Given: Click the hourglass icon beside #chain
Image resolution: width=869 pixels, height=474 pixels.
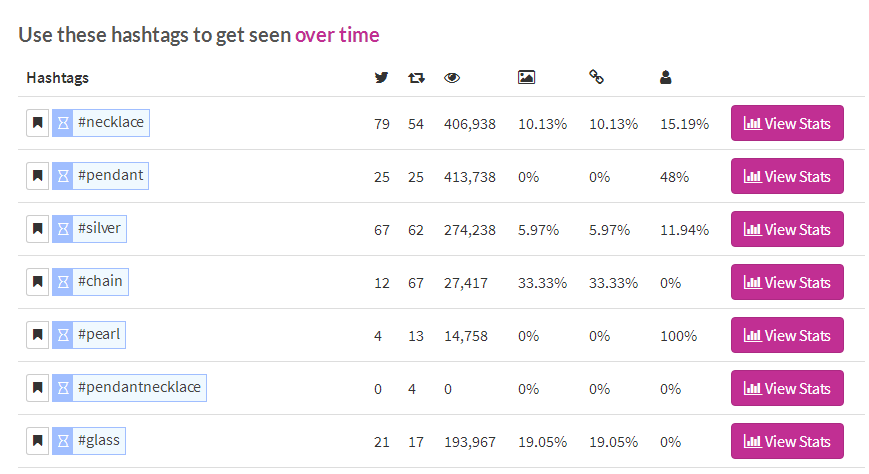Looking at the screenshot, I should coord(63,282).
